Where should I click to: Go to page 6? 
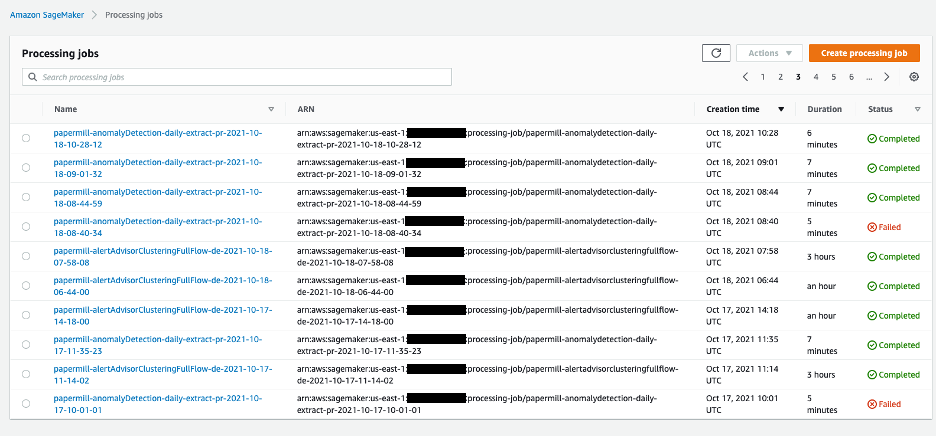tap(852, 76)
